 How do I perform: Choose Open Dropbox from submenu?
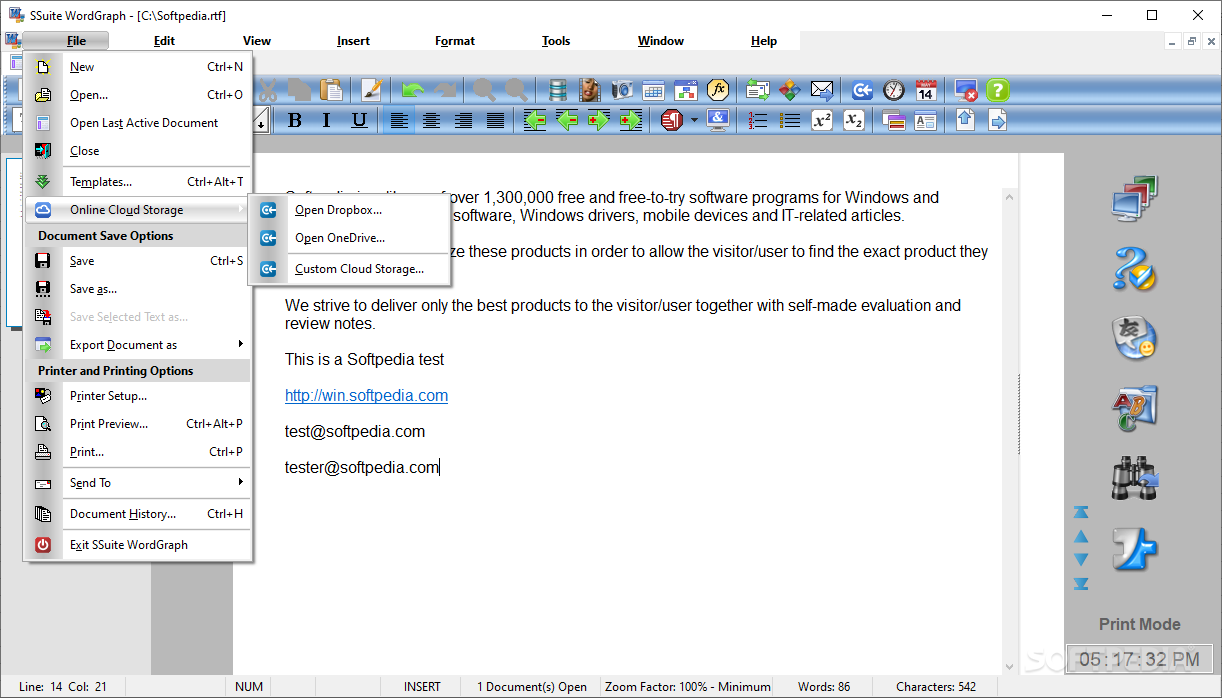350,210
